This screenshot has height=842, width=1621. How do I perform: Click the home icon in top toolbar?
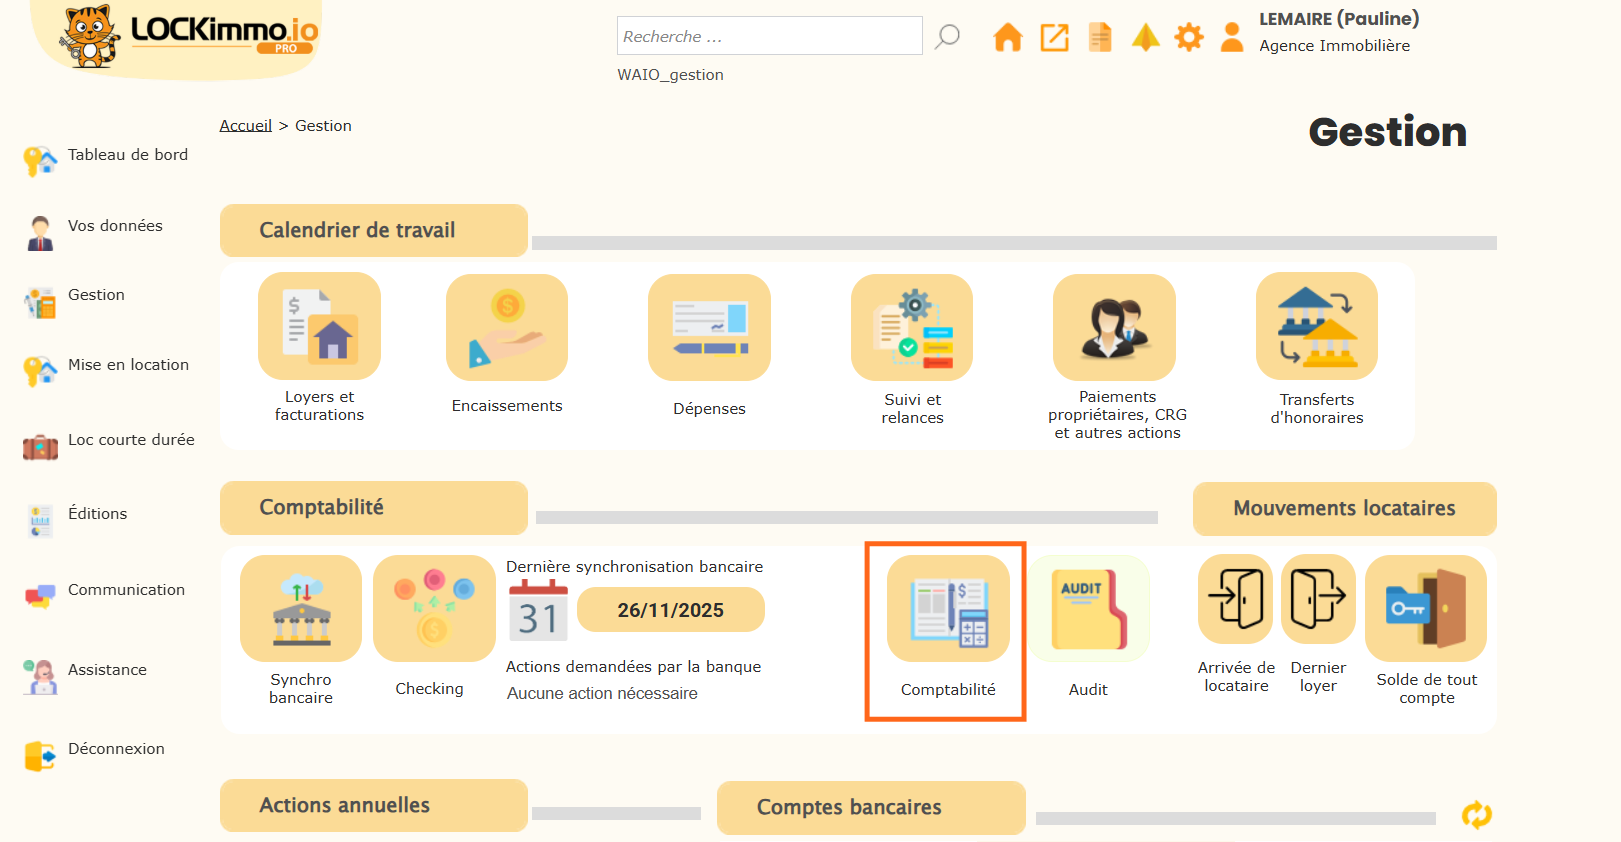pyautogui.click(x=1007, y=38)
